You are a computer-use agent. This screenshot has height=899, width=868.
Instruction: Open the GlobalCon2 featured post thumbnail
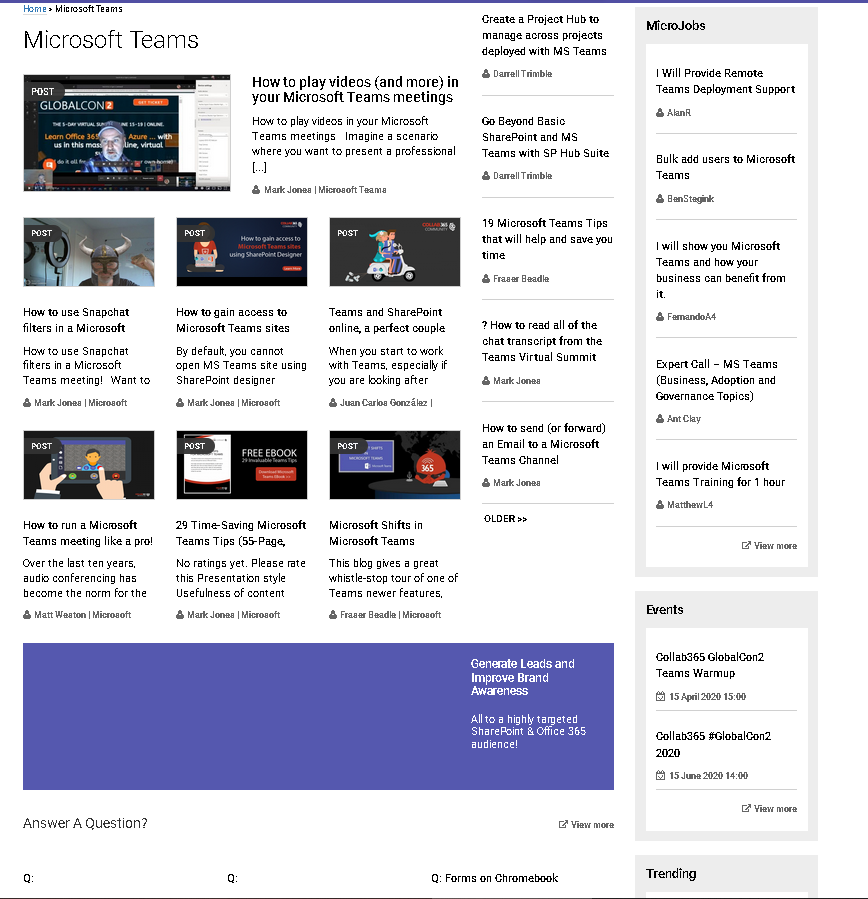pos(127,133)
